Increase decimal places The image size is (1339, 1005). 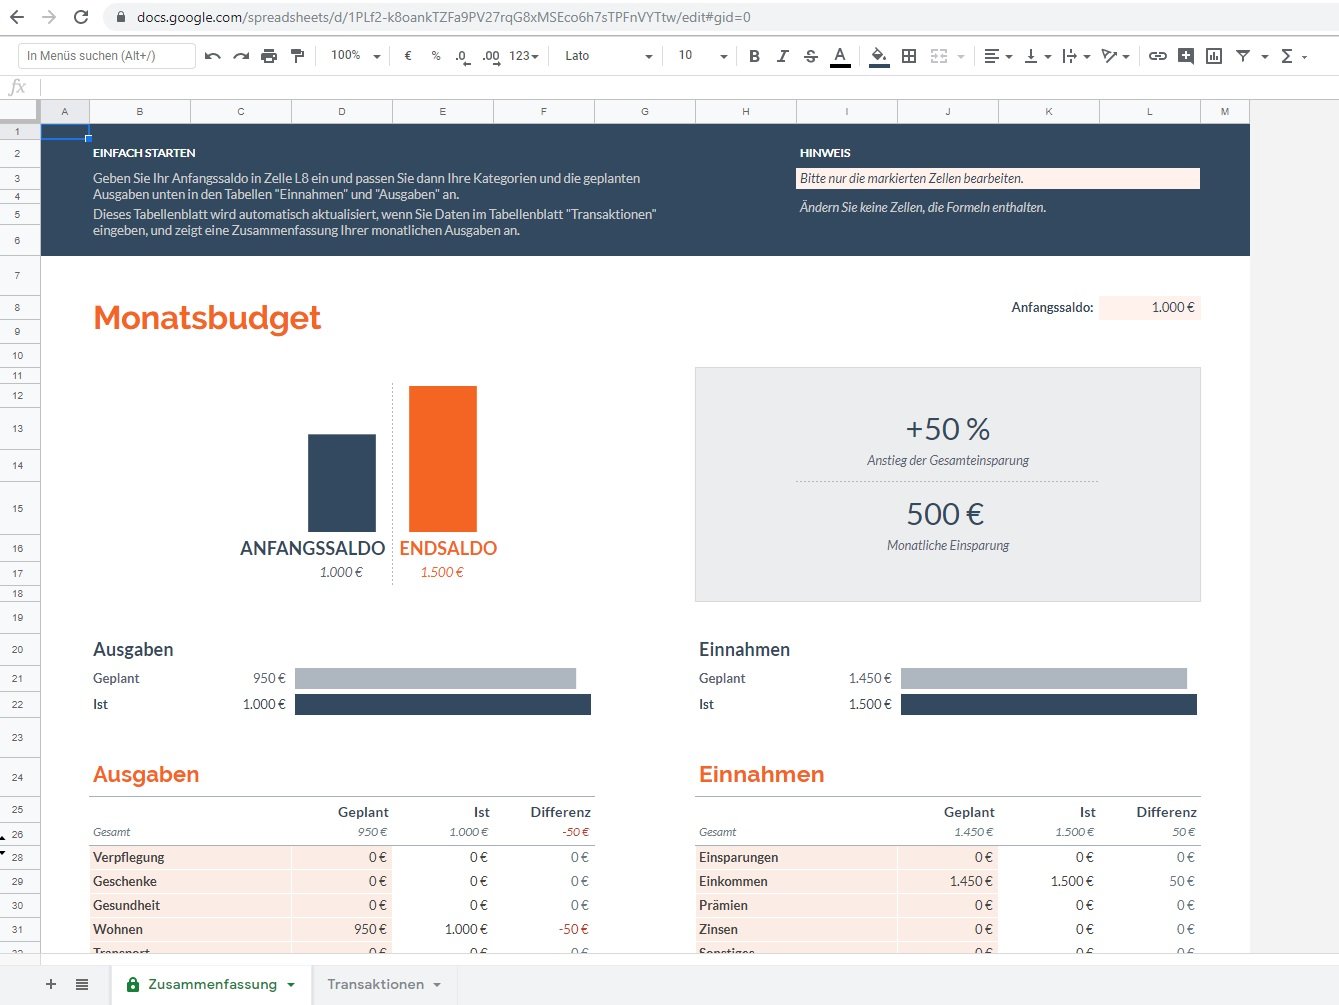tap(491, 56)
